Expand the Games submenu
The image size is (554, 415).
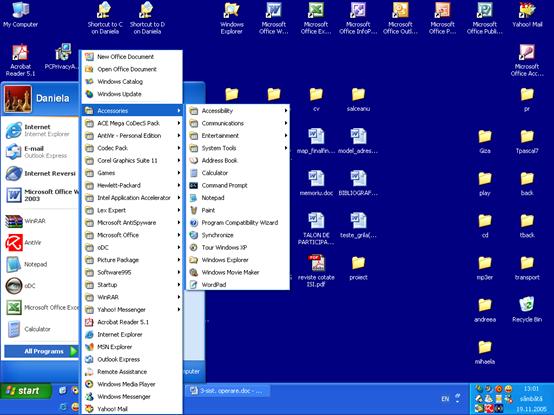132,173
